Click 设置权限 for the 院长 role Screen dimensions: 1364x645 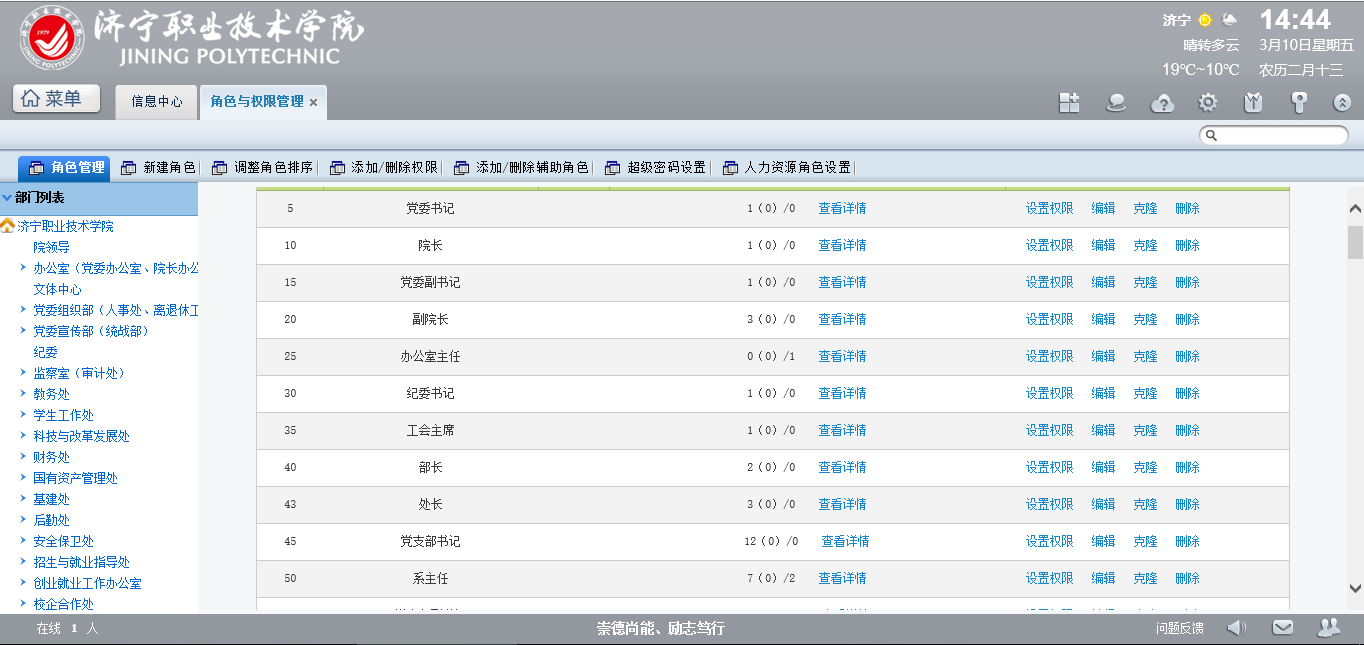click(x=1048, y=246)
